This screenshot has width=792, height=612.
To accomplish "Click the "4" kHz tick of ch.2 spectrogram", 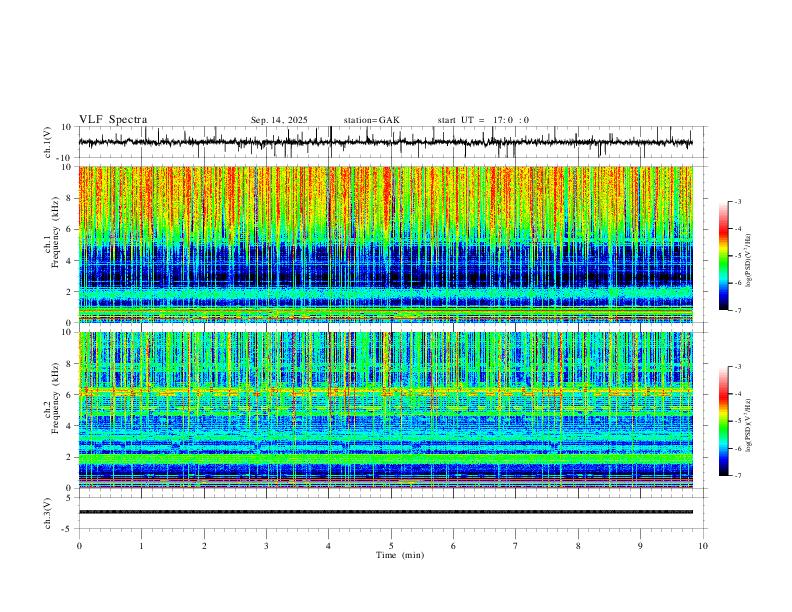I will 70,426.
